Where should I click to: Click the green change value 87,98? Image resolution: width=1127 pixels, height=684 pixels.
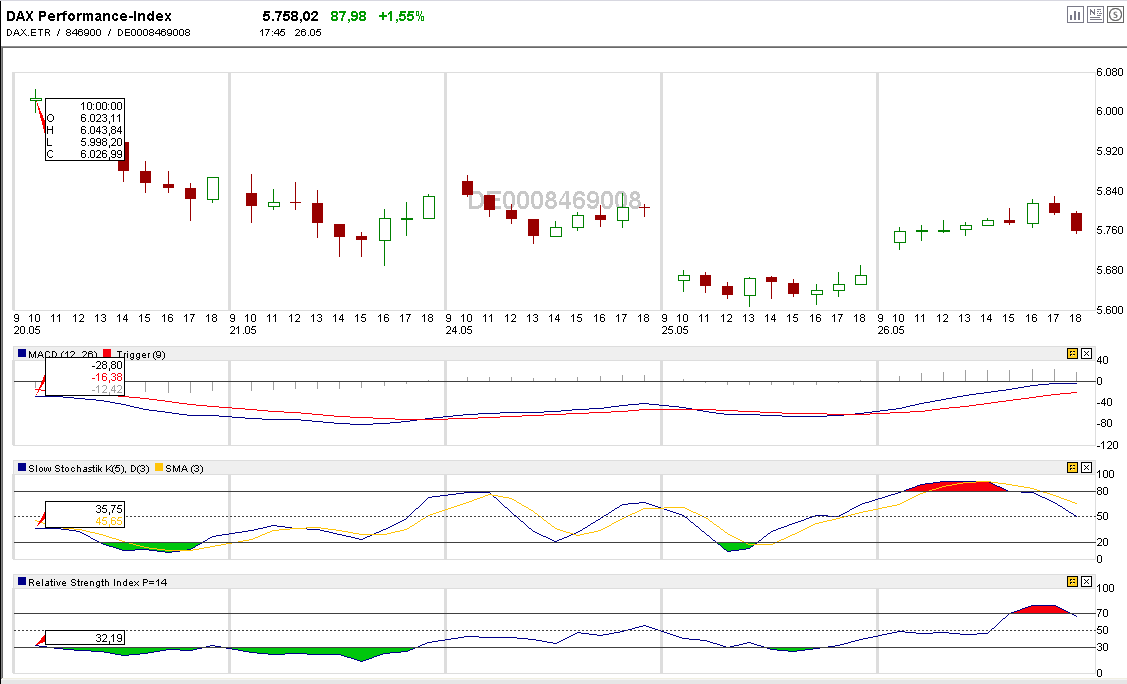tap(348, 16)
